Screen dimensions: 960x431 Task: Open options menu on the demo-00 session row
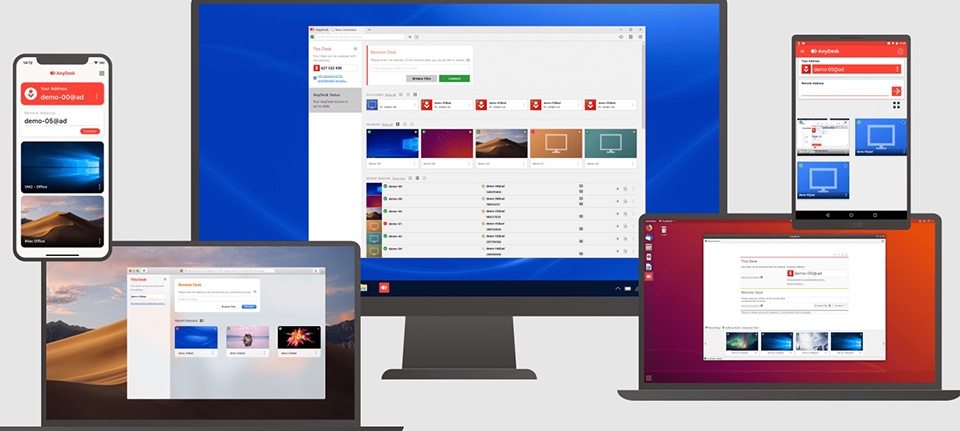coord(633,189)
